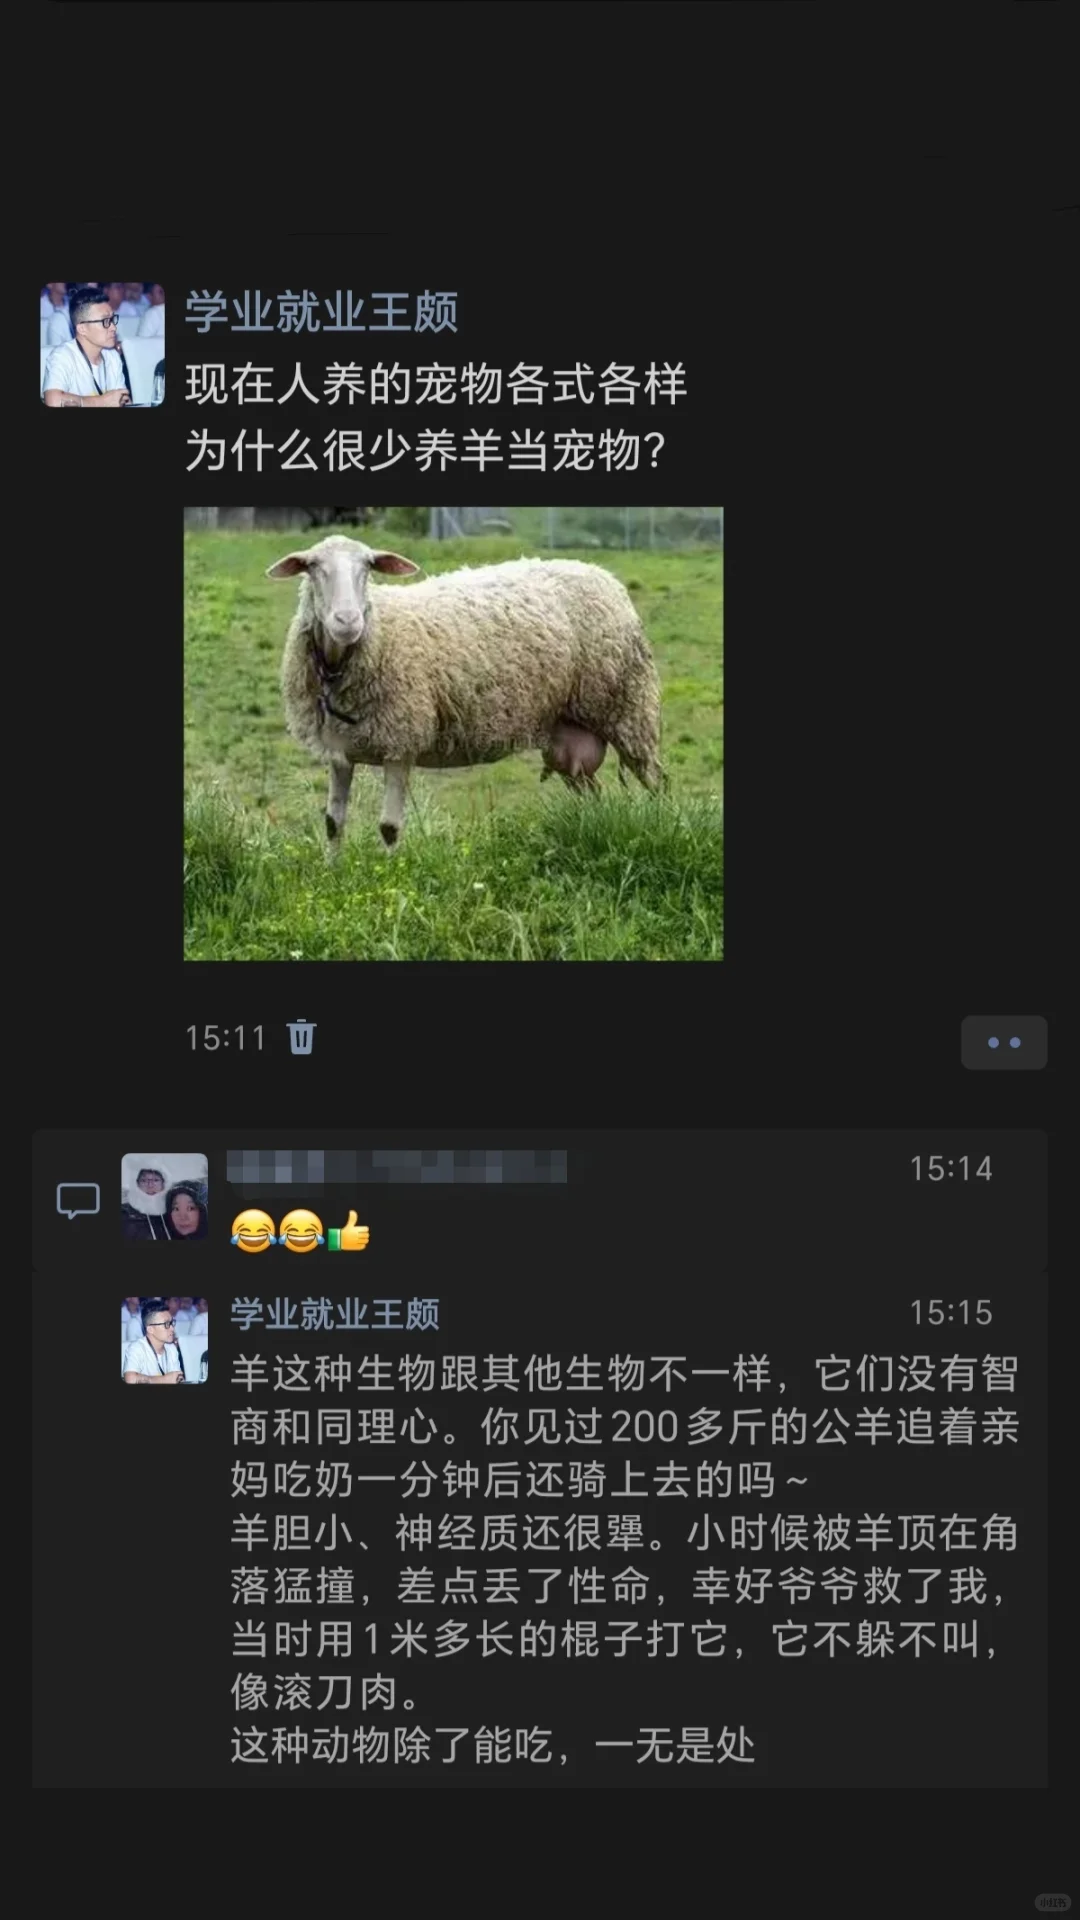Tap the 15:14 comment timestamp
Viewport: 1080px width, 1920px height.
click(x=950, y=1168)
